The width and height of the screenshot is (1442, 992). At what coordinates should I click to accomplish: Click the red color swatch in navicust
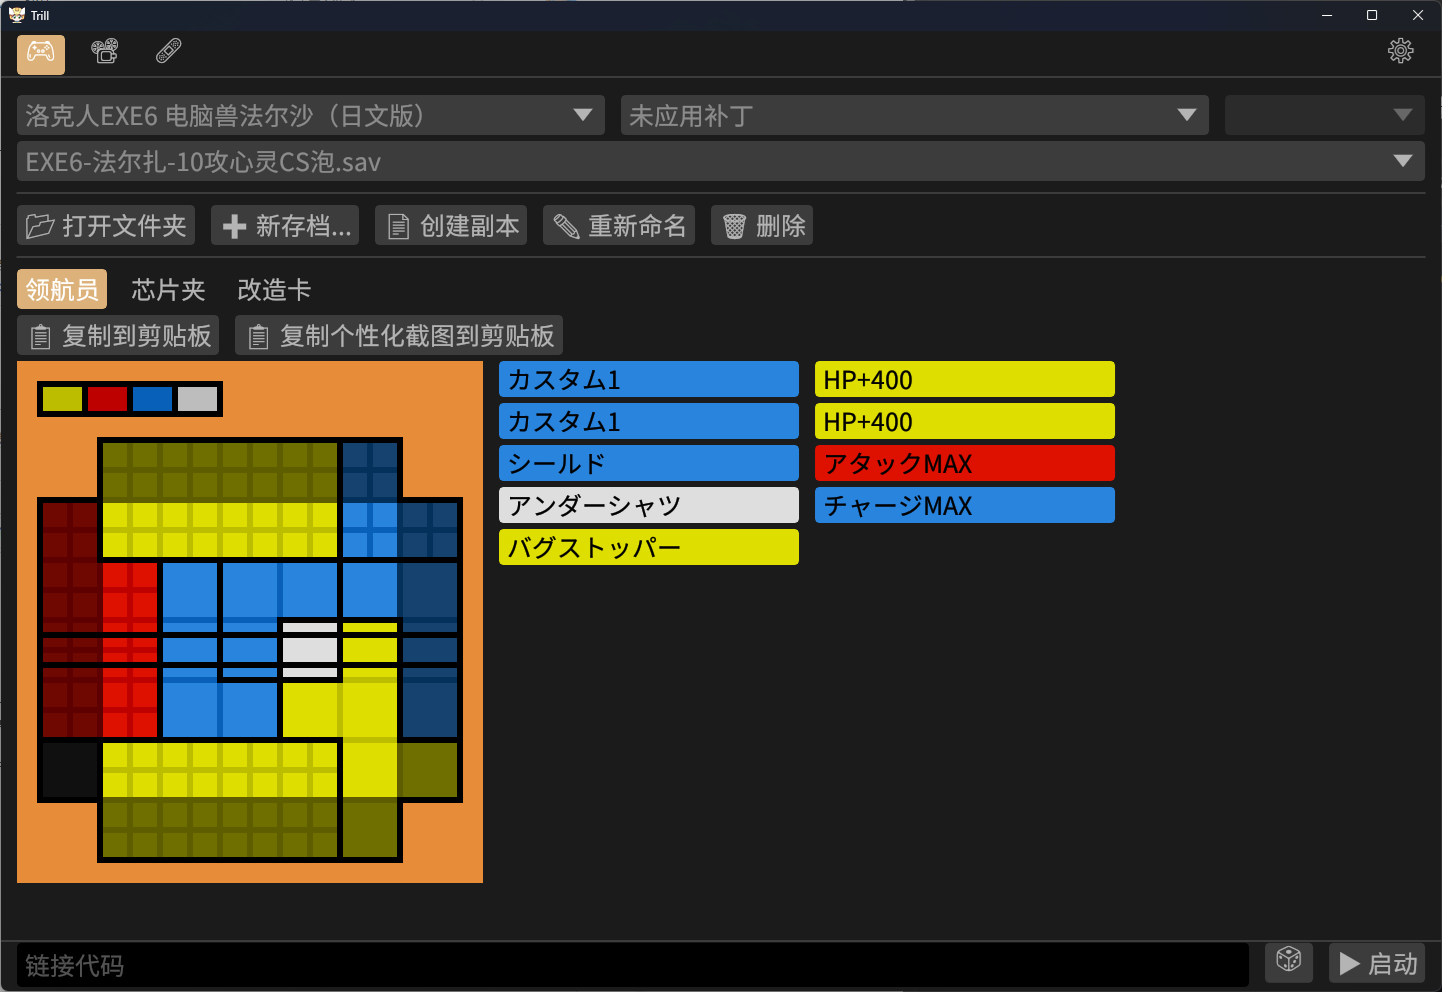pos(107,400)
